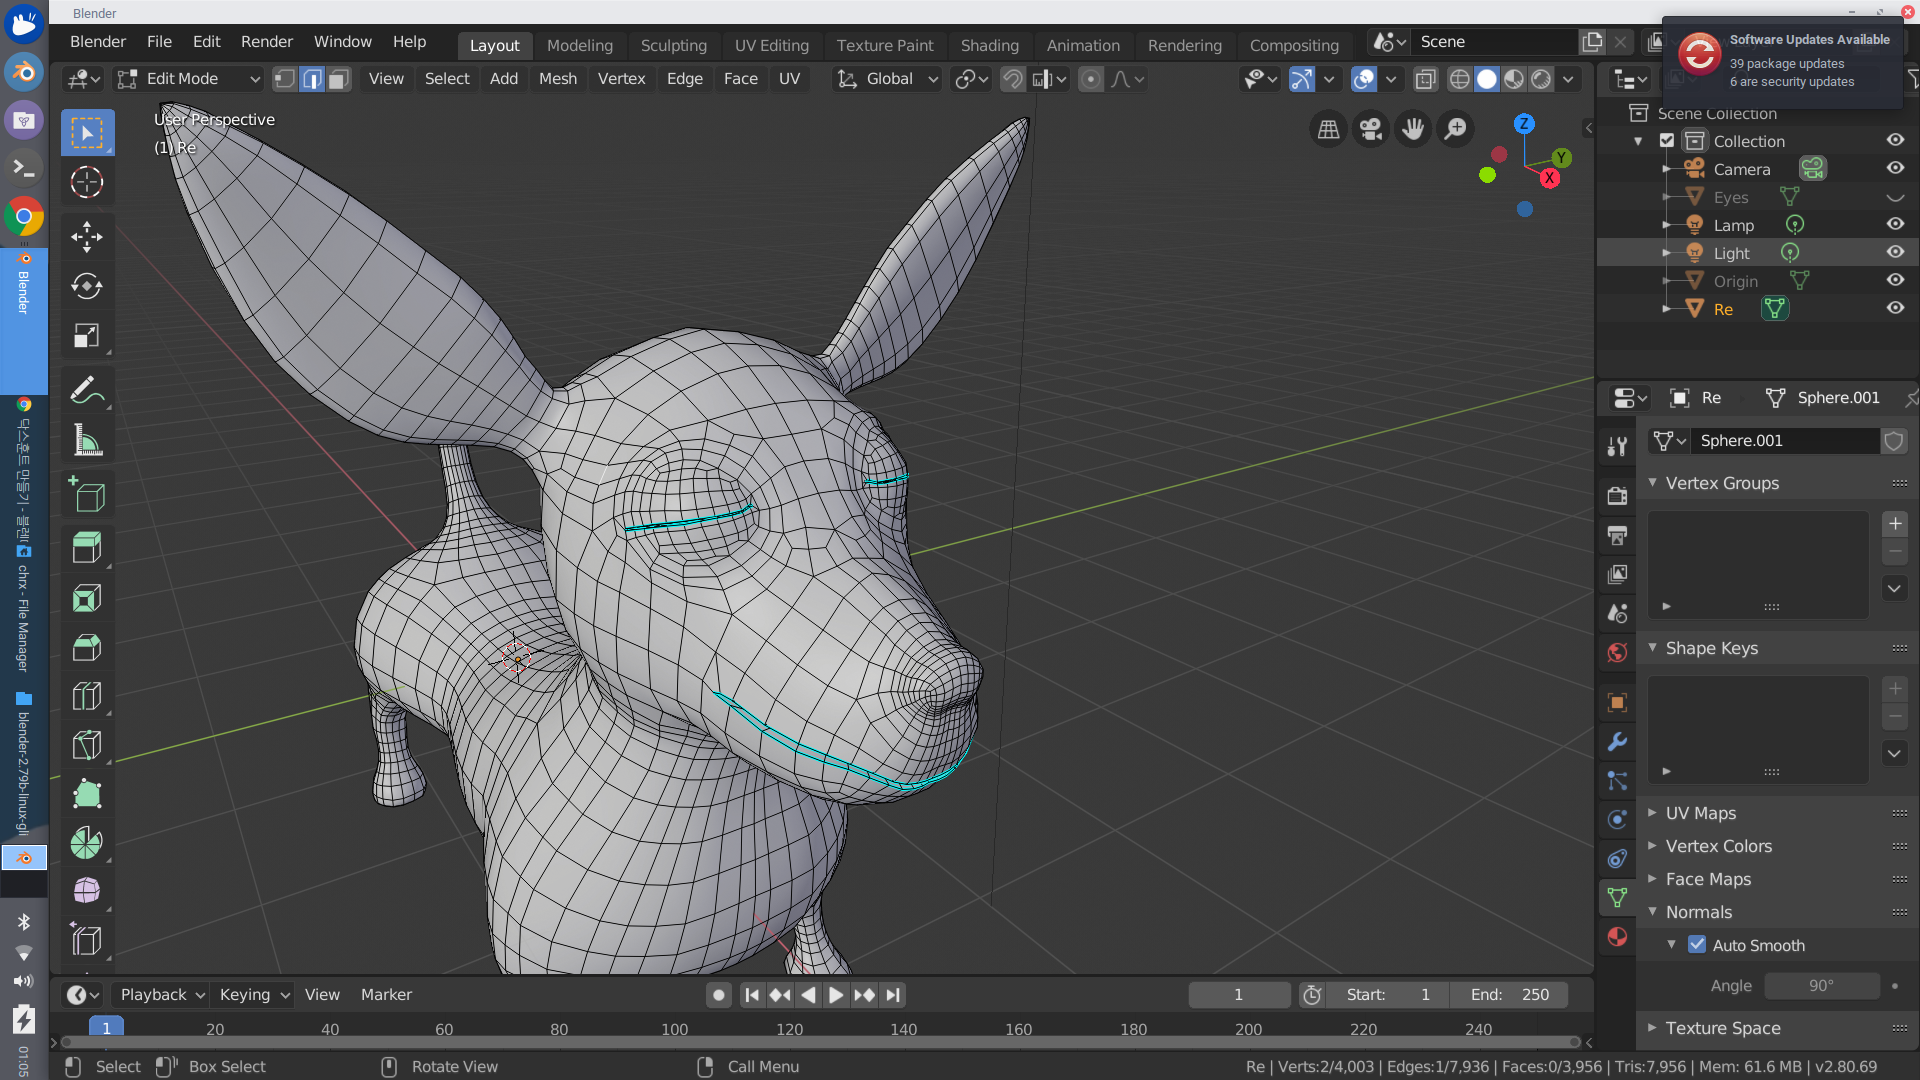This screenshot has height=1080, width=1920.
Task: Open the World properties tab
Action: [1617, 652]
